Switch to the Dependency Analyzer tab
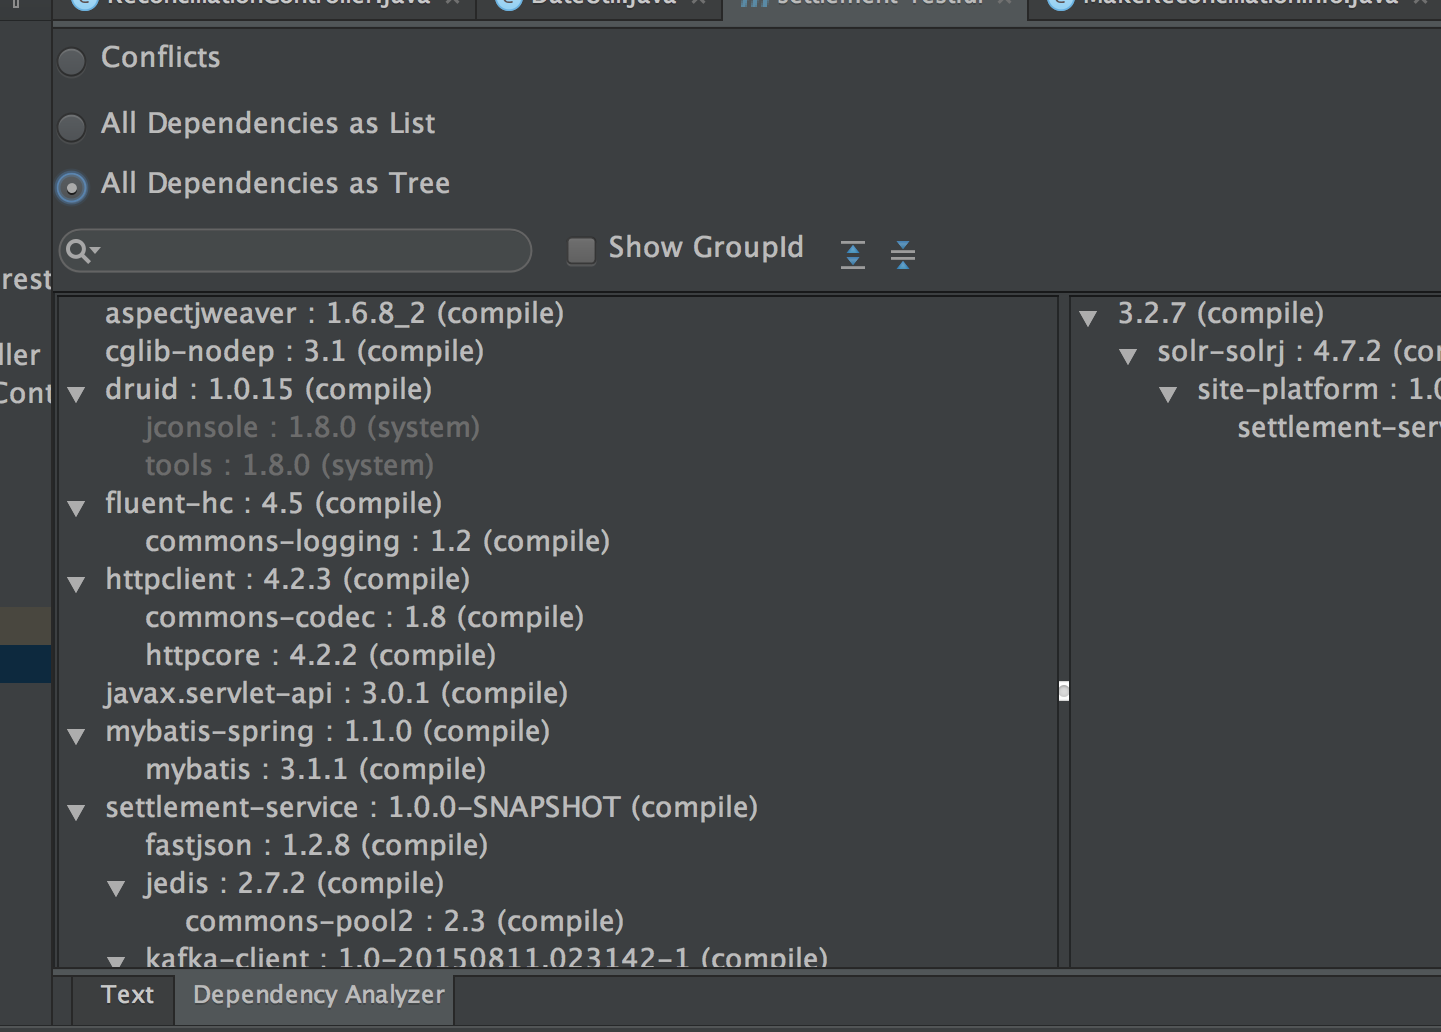 [x=318, y=995]
